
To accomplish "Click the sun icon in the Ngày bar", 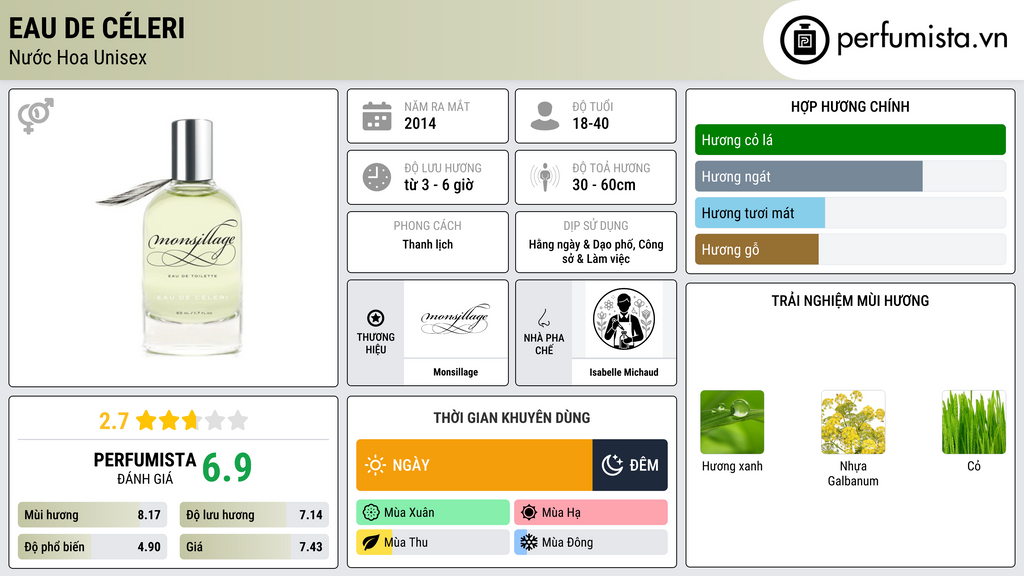I will click(375, 465).
